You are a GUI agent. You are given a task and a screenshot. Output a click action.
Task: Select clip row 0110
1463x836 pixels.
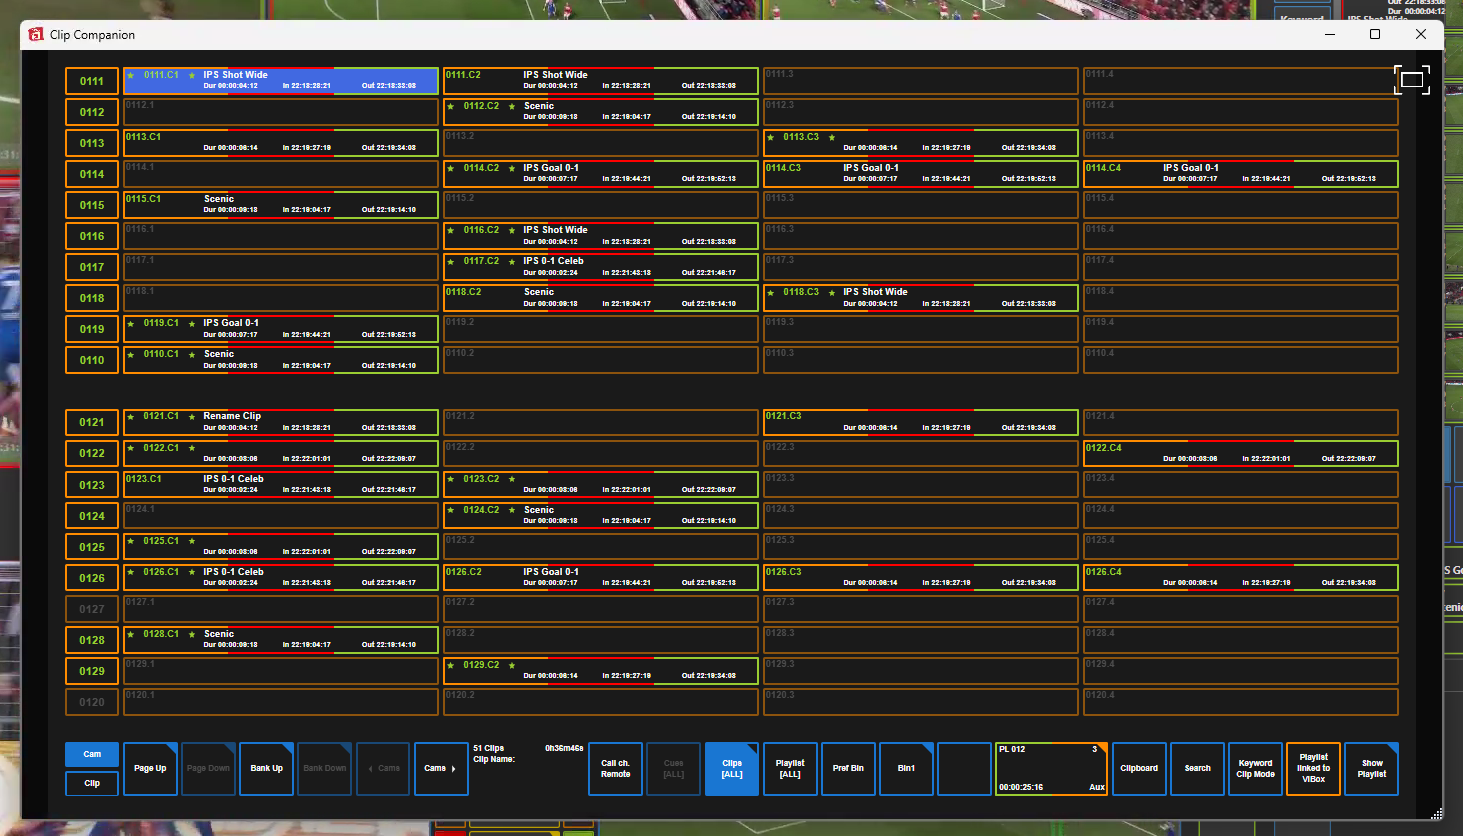[92, 360]
